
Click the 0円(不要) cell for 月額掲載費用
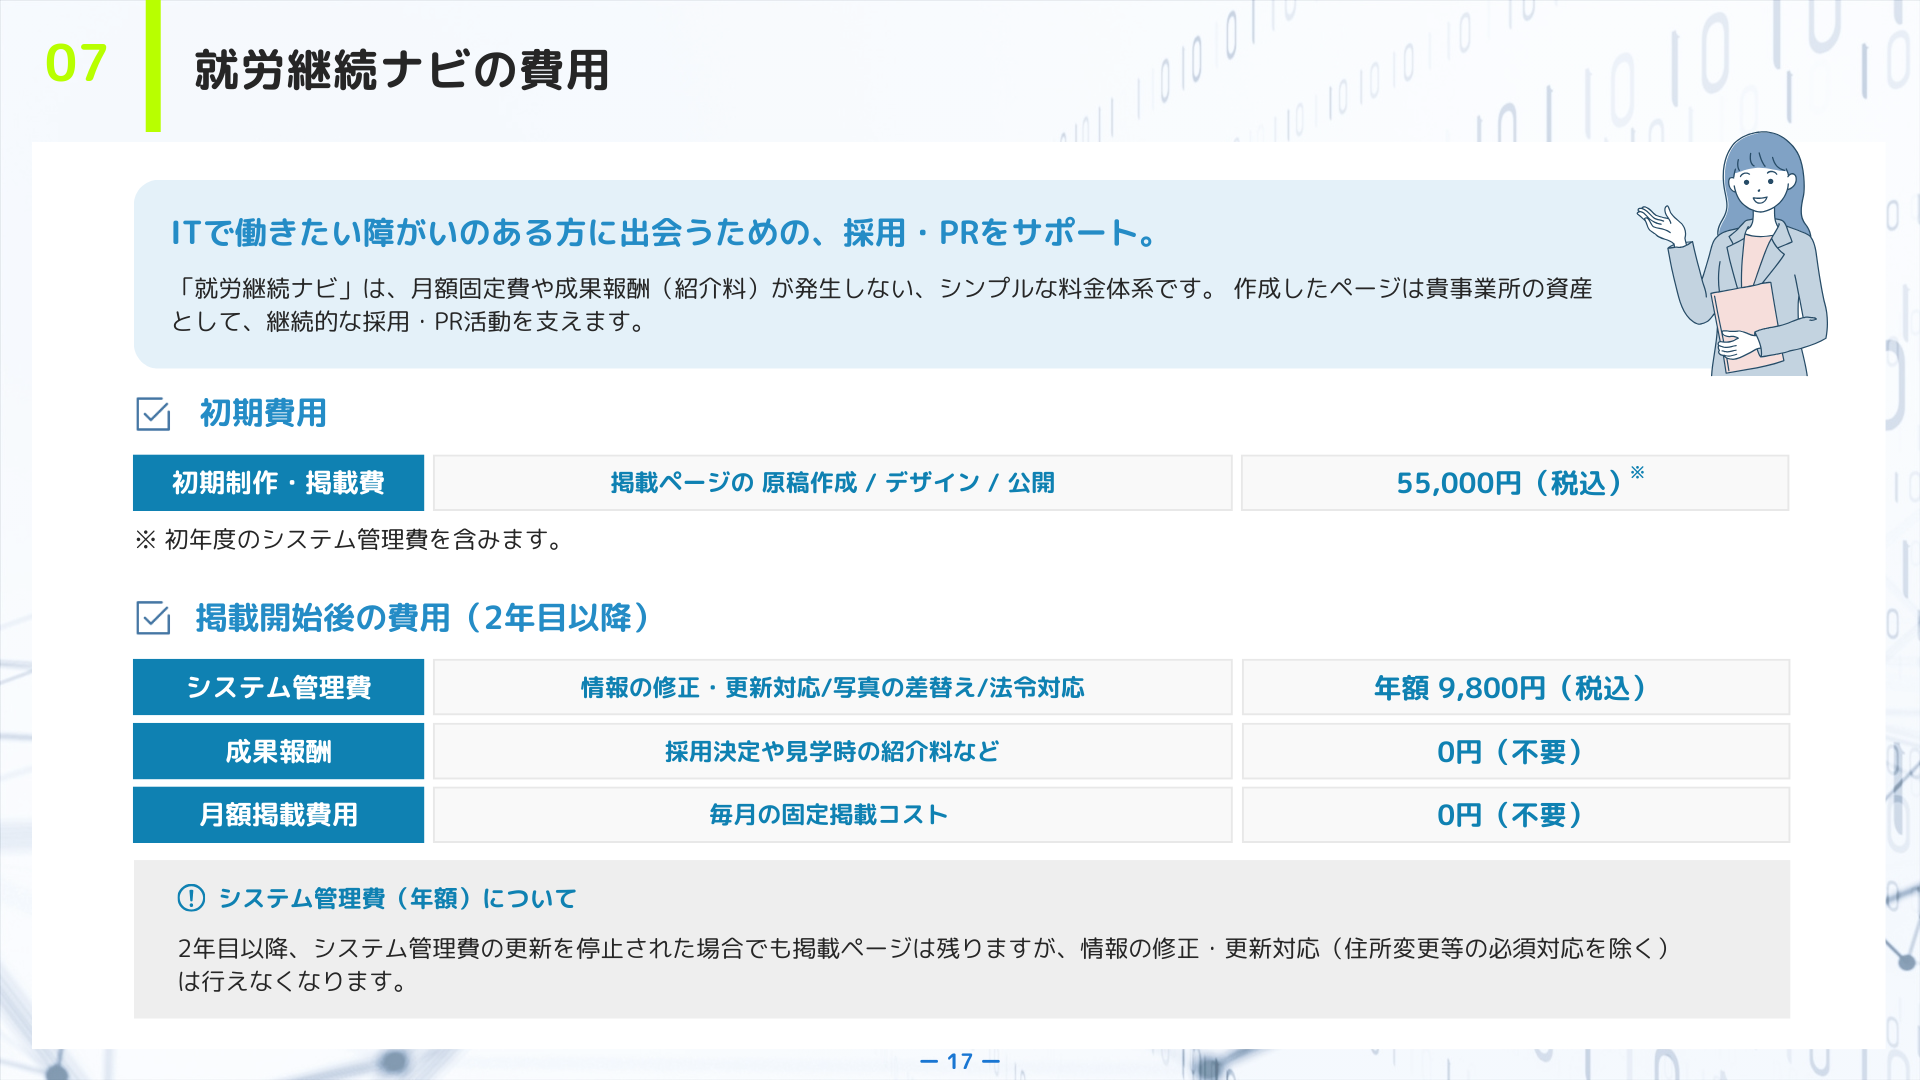point(1514,815)
